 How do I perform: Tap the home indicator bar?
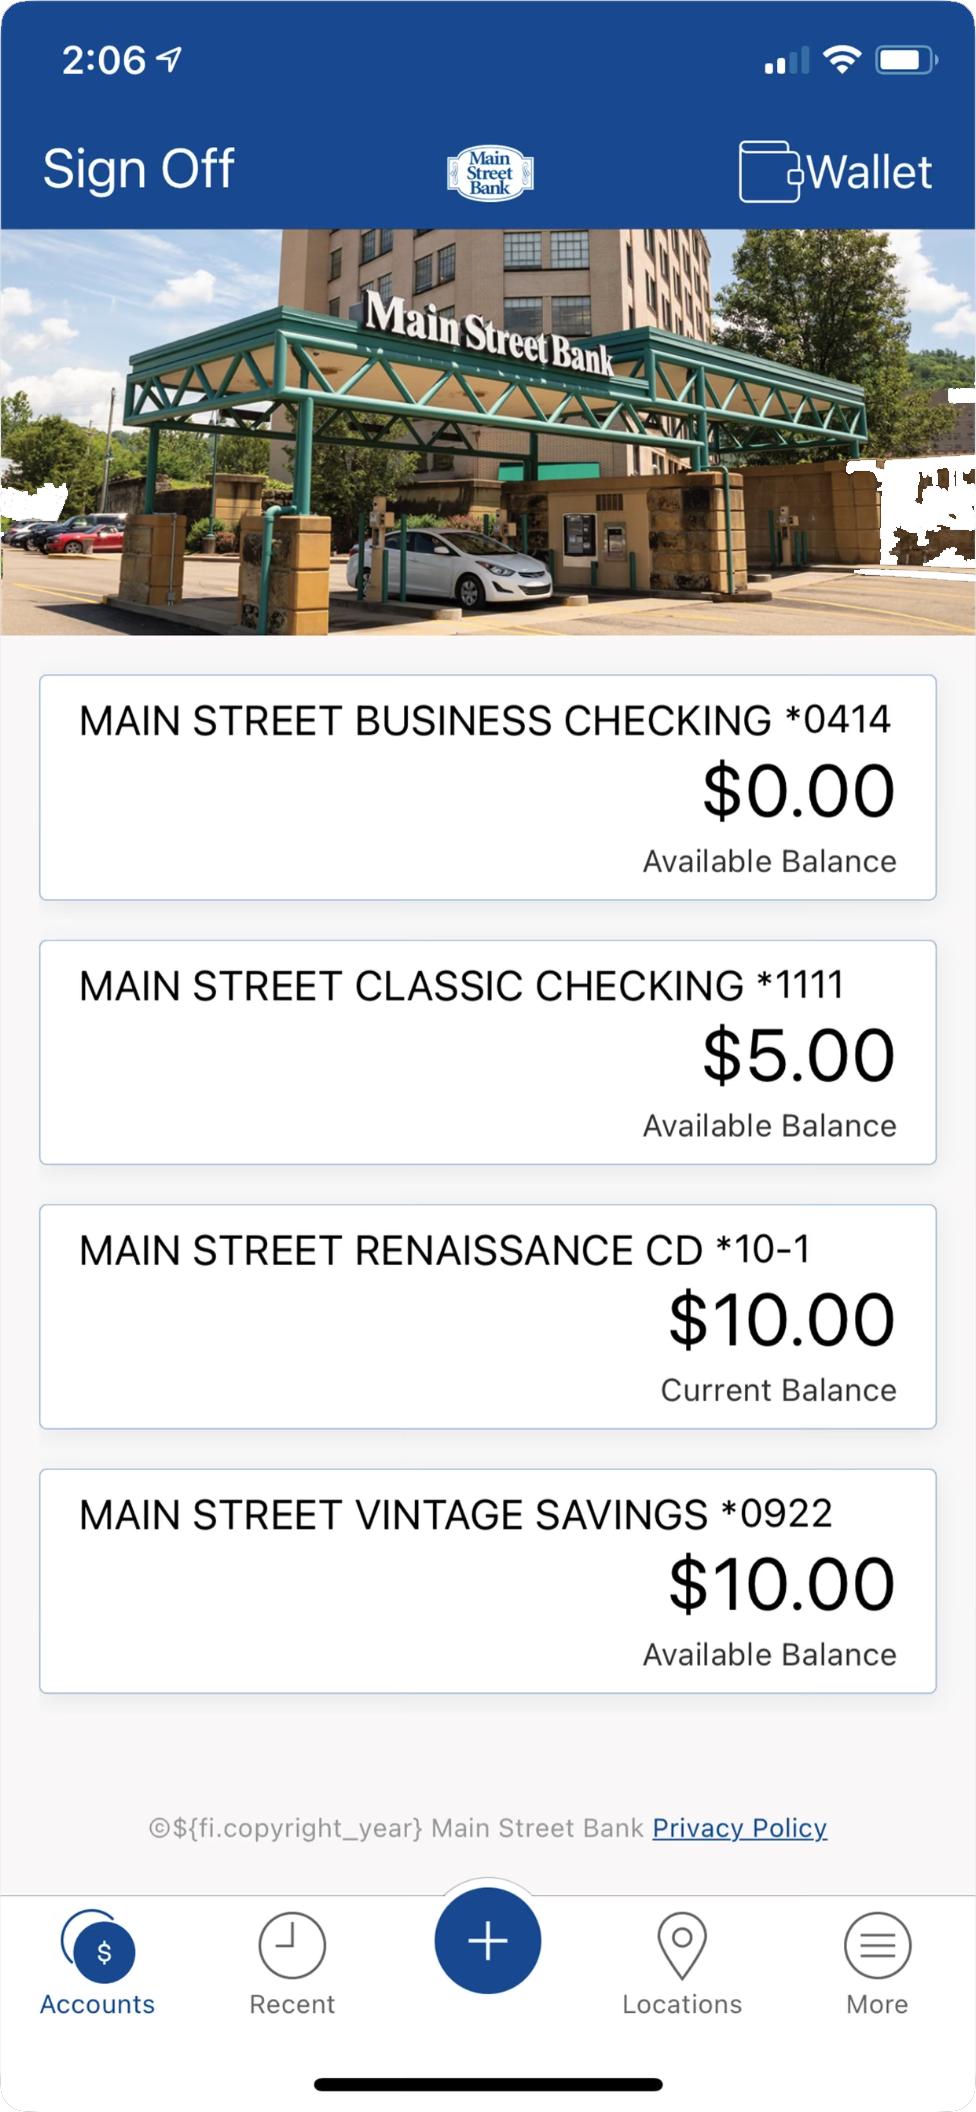pos(488,2084)
